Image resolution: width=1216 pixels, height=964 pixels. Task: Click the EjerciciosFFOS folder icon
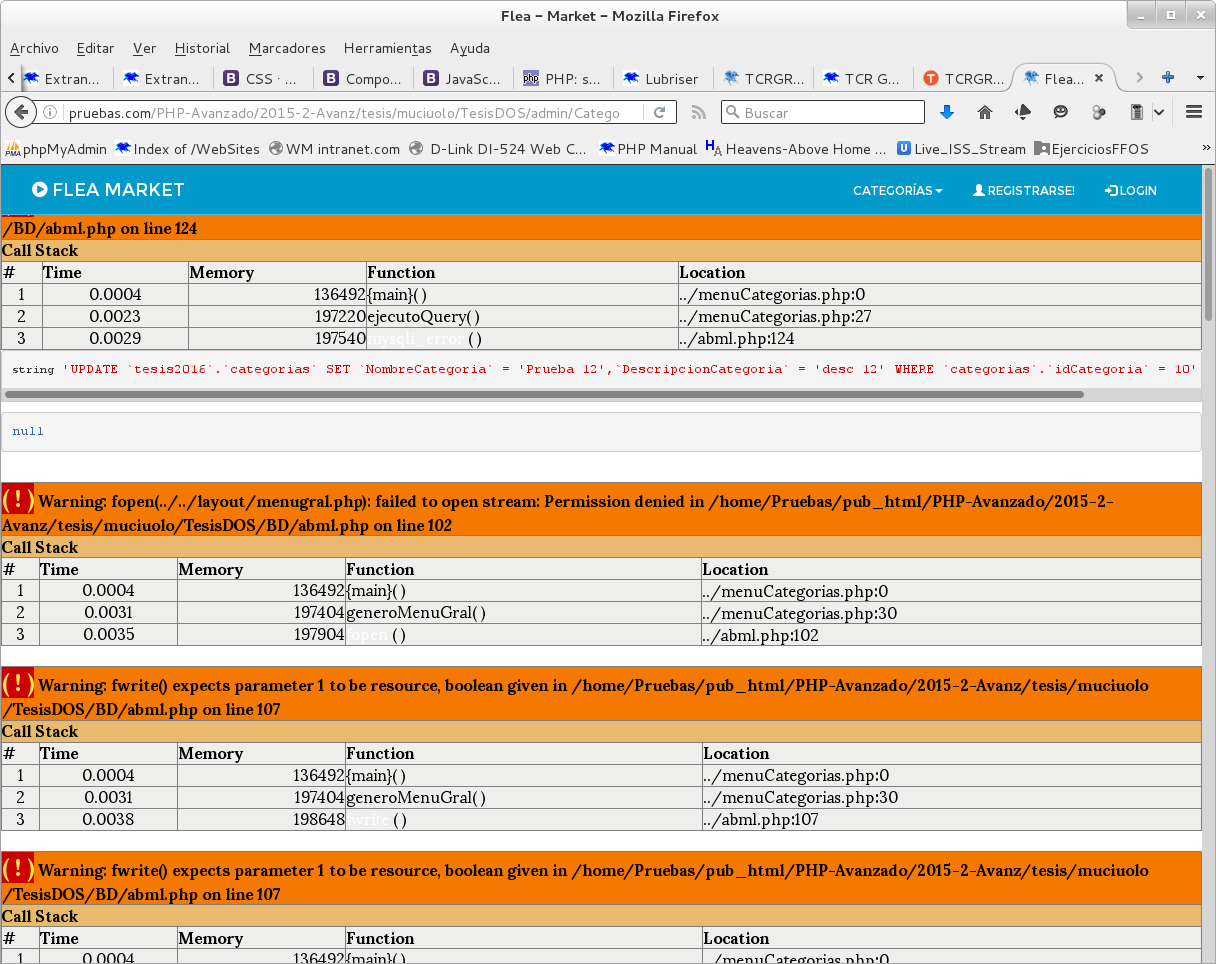pos(1041,149)
